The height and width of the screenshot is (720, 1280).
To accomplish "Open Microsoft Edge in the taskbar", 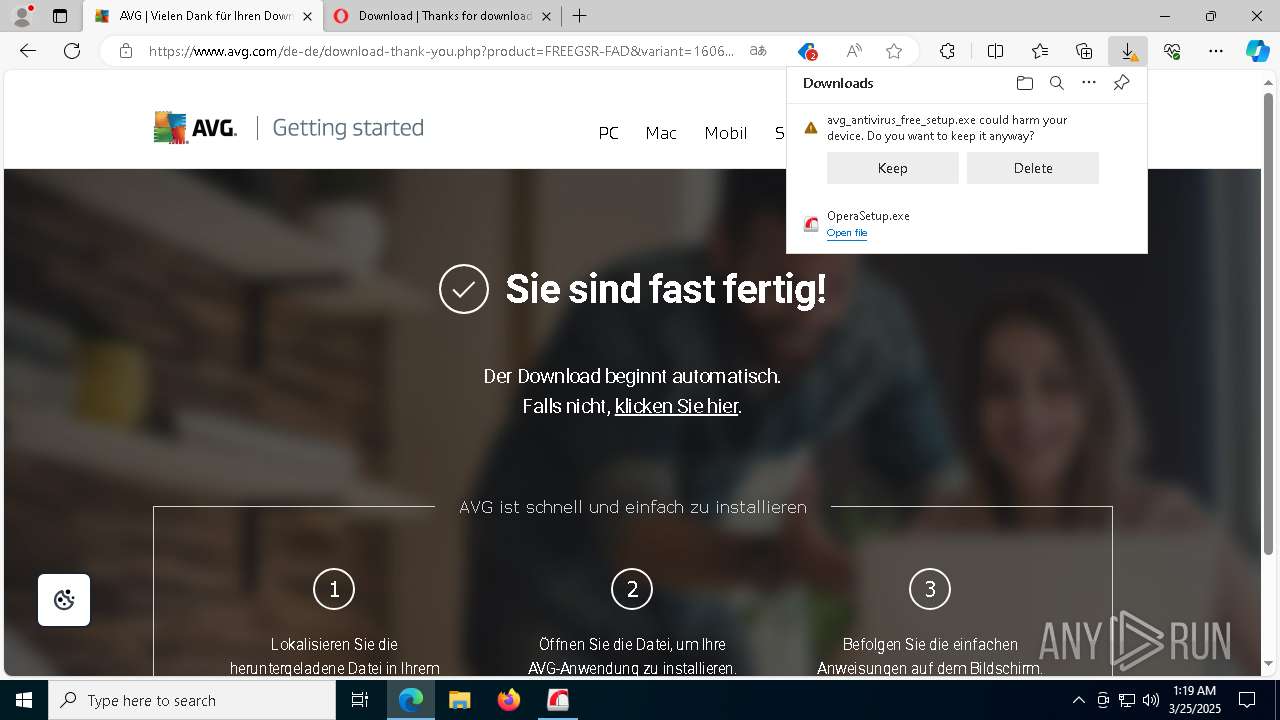I will pos(411,700).
